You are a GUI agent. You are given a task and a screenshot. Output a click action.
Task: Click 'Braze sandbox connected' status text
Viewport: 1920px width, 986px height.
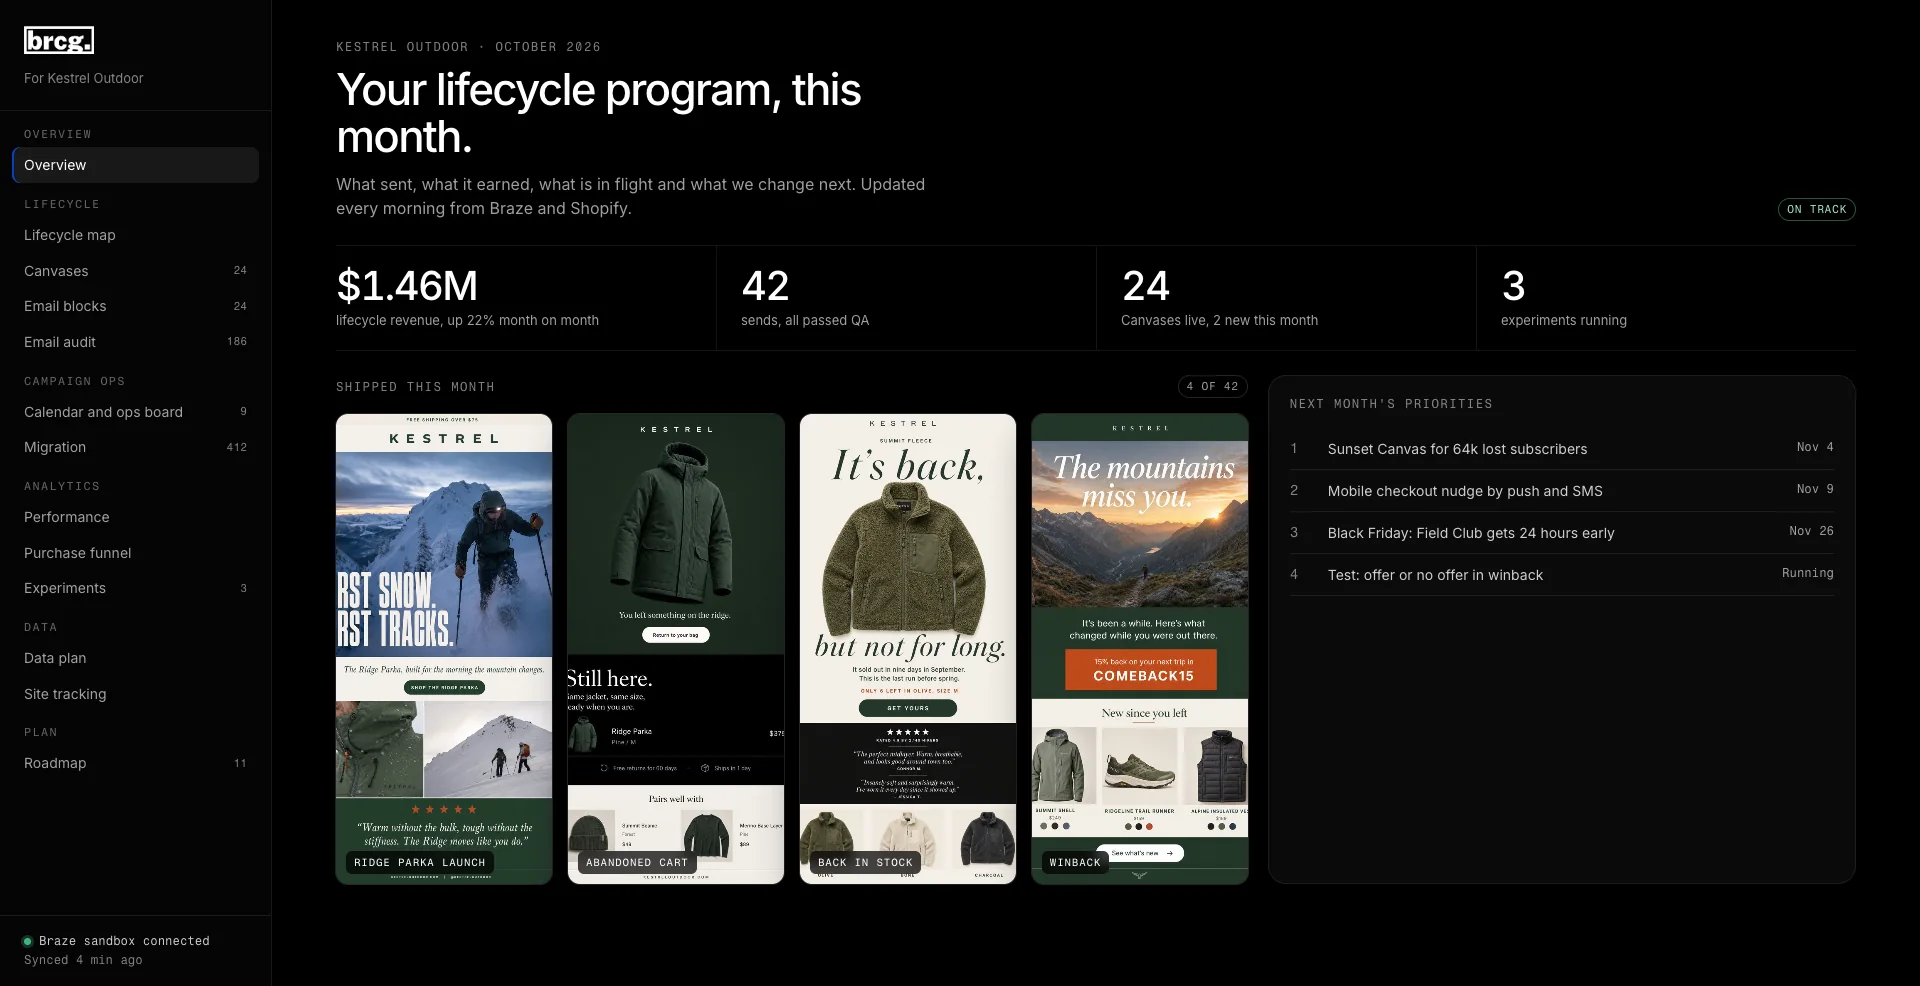[x=124, y=941]
